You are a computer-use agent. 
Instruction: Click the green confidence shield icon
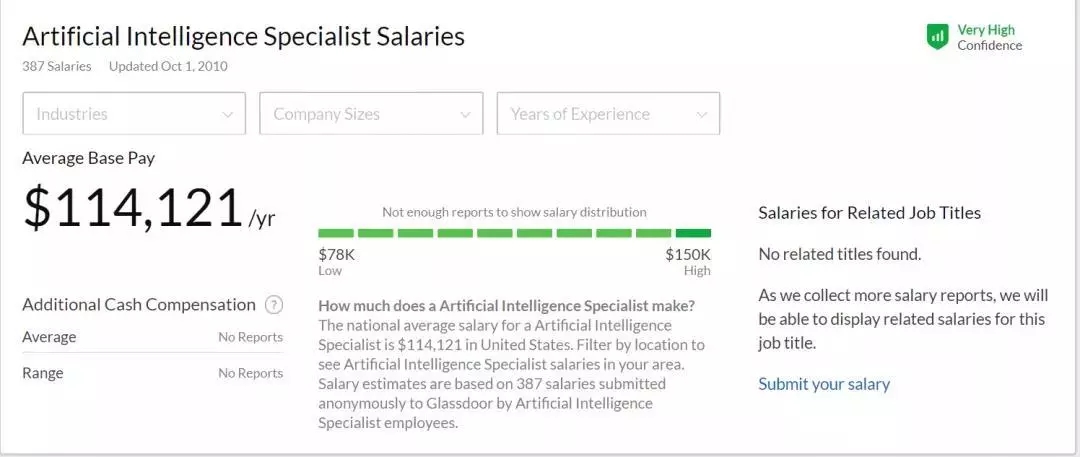937,37
